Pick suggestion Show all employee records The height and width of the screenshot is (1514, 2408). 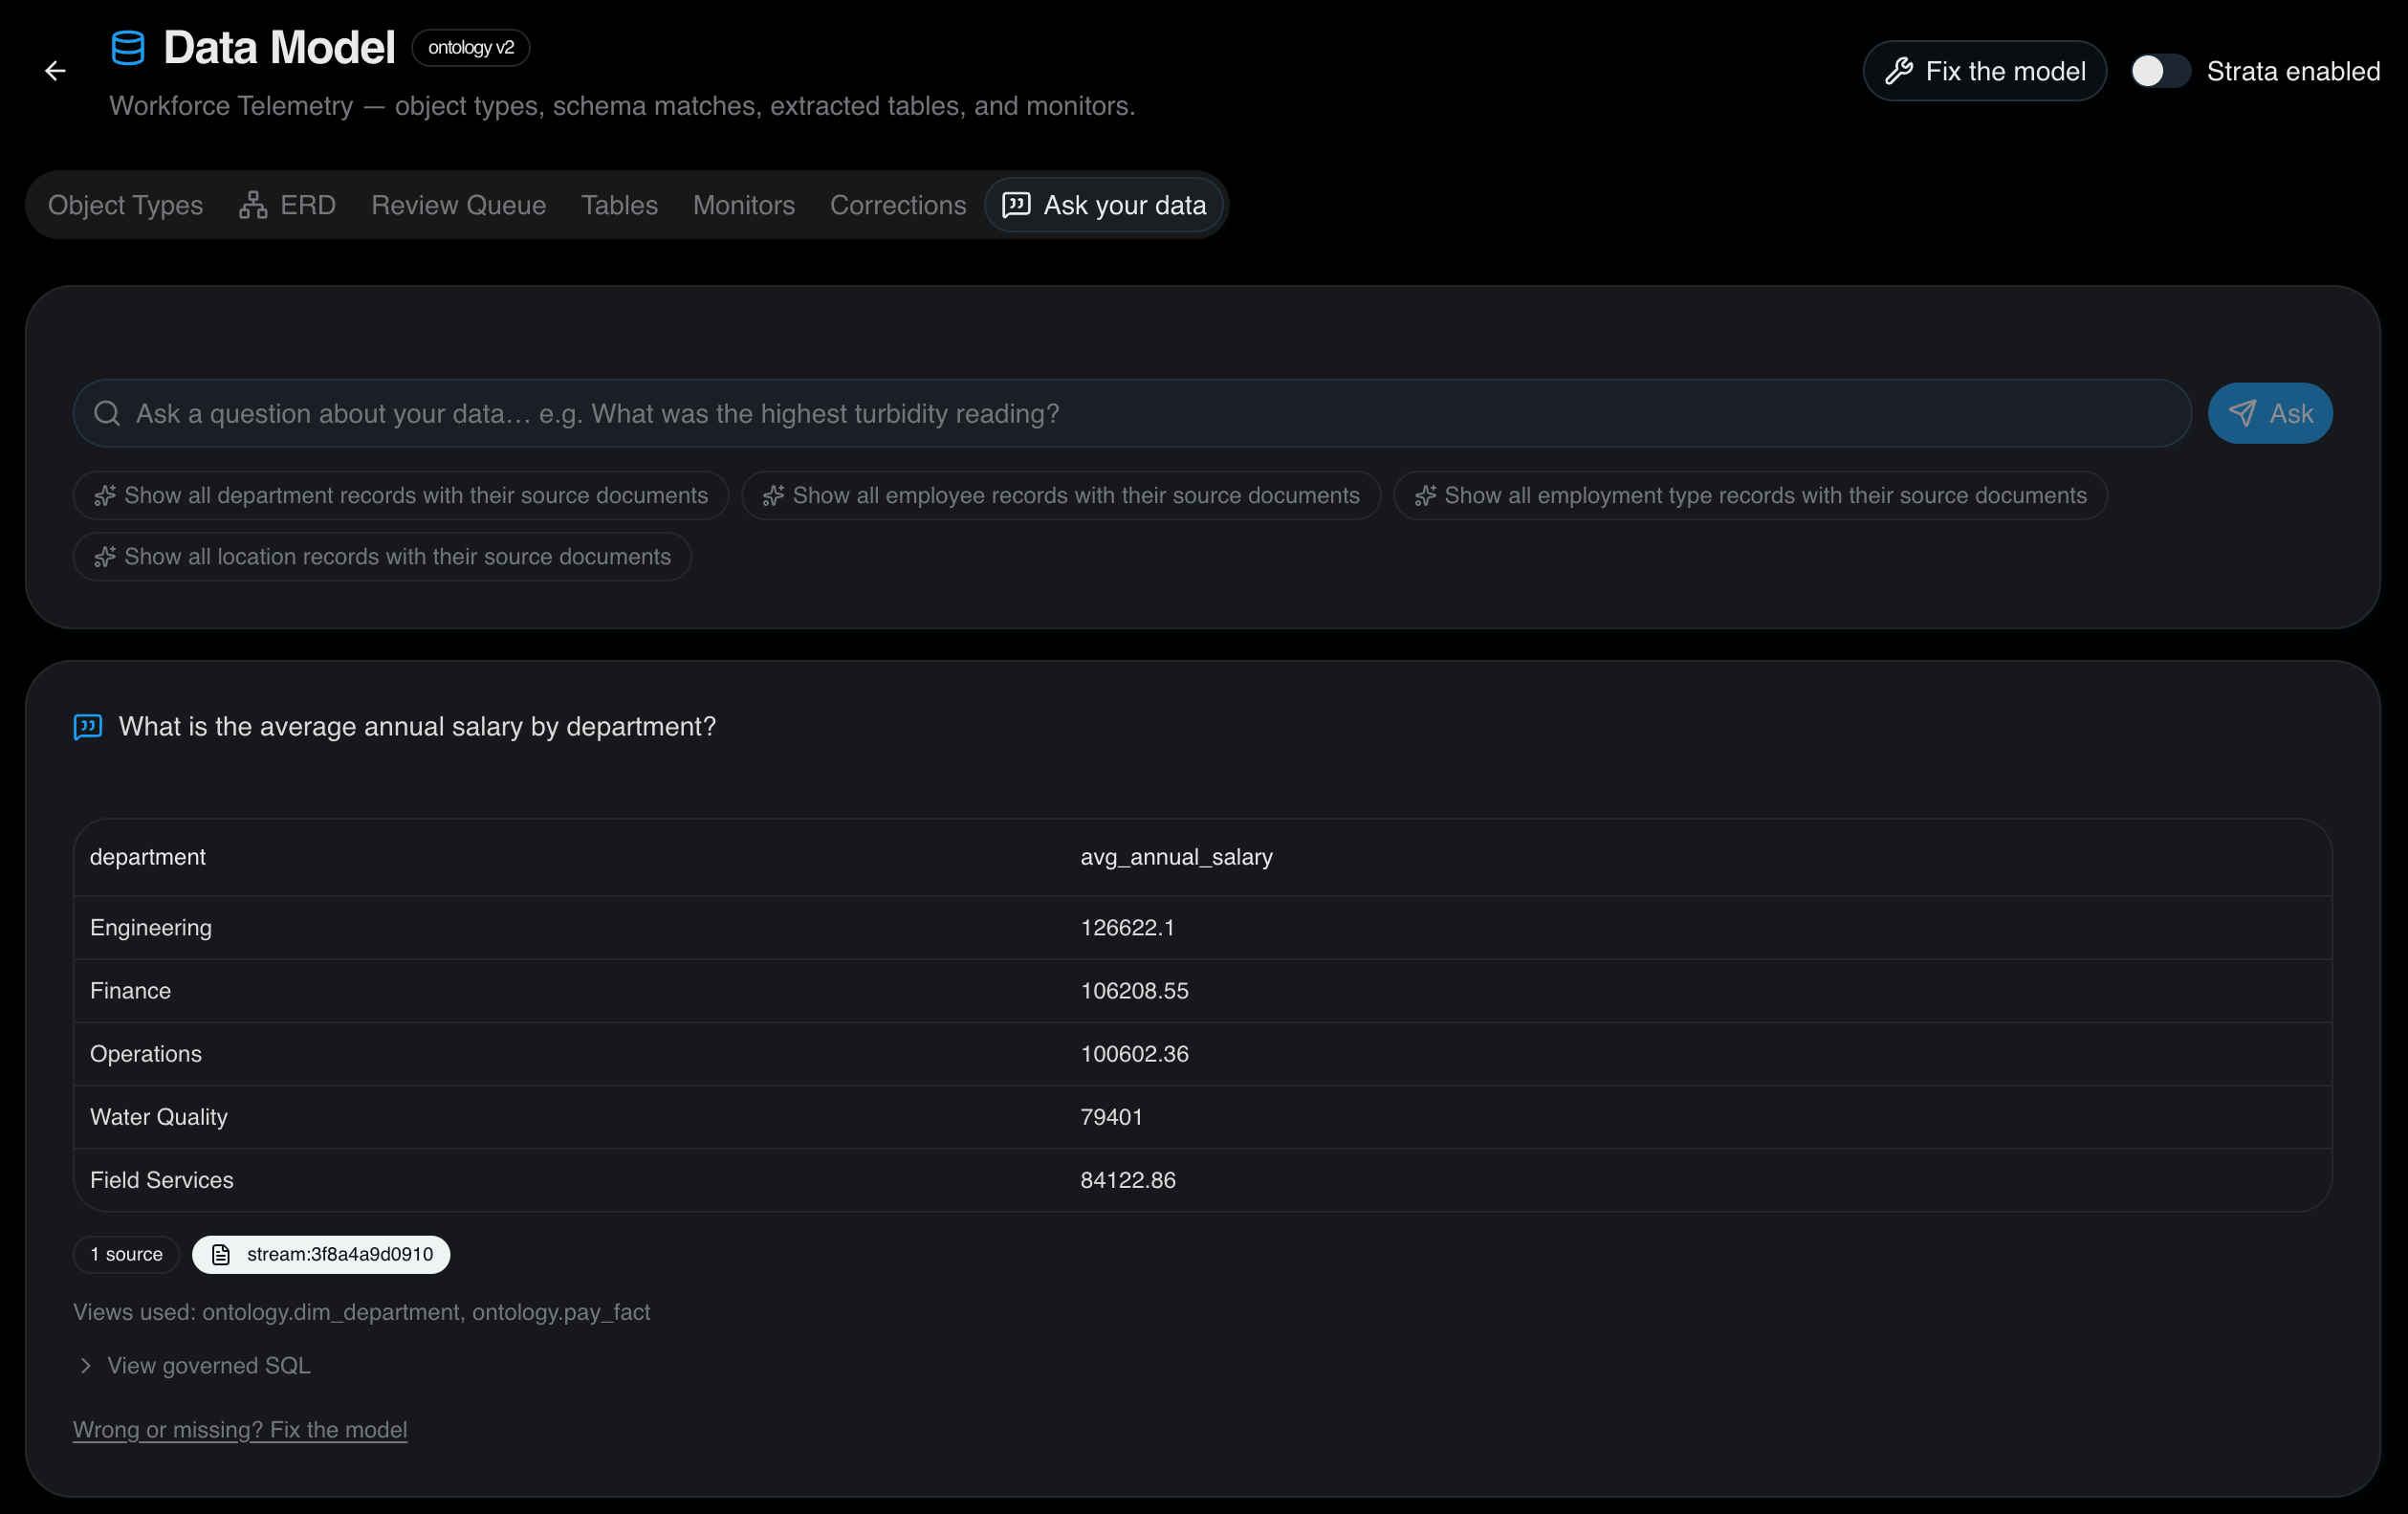[1061, 495]
